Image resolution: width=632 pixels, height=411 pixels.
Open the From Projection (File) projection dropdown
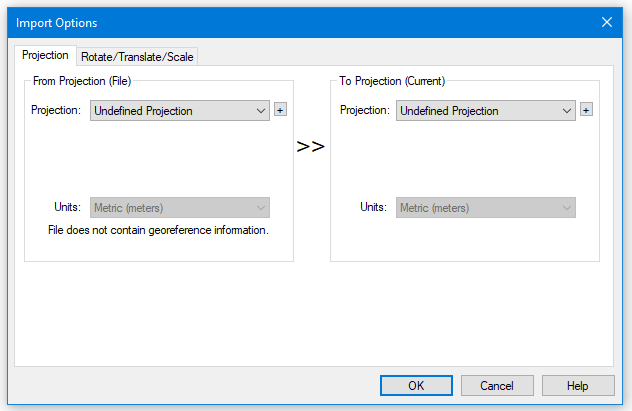tap(180, 110)
